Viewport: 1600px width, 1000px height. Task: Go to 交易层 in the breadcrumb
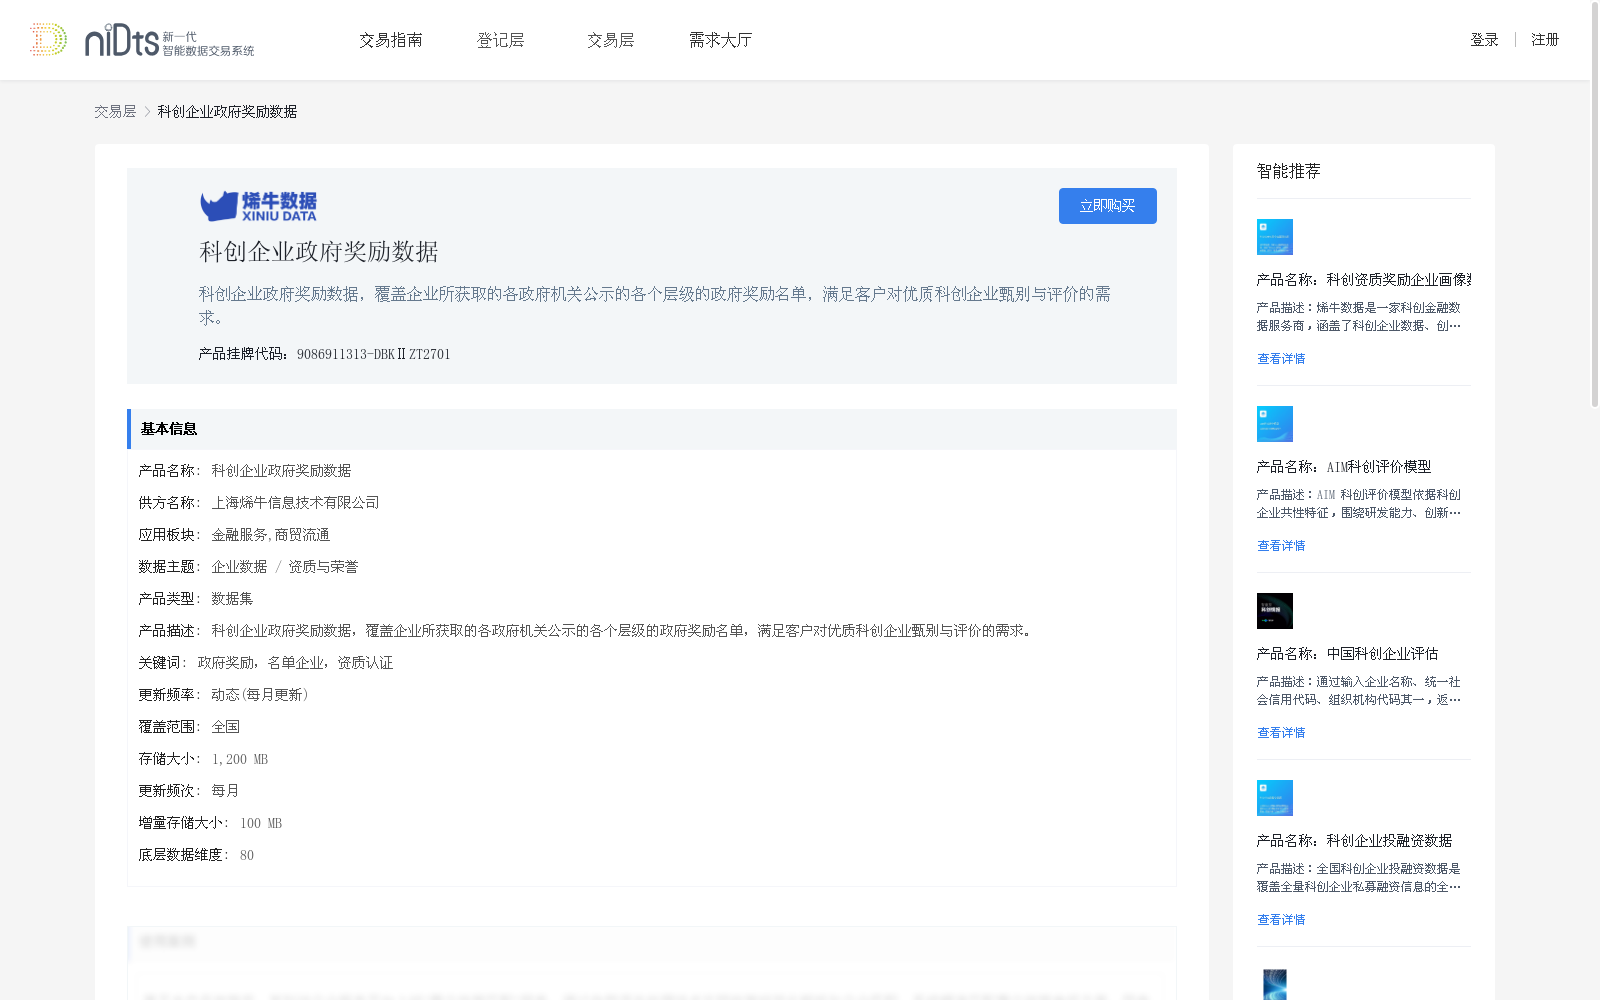[115, 112]
